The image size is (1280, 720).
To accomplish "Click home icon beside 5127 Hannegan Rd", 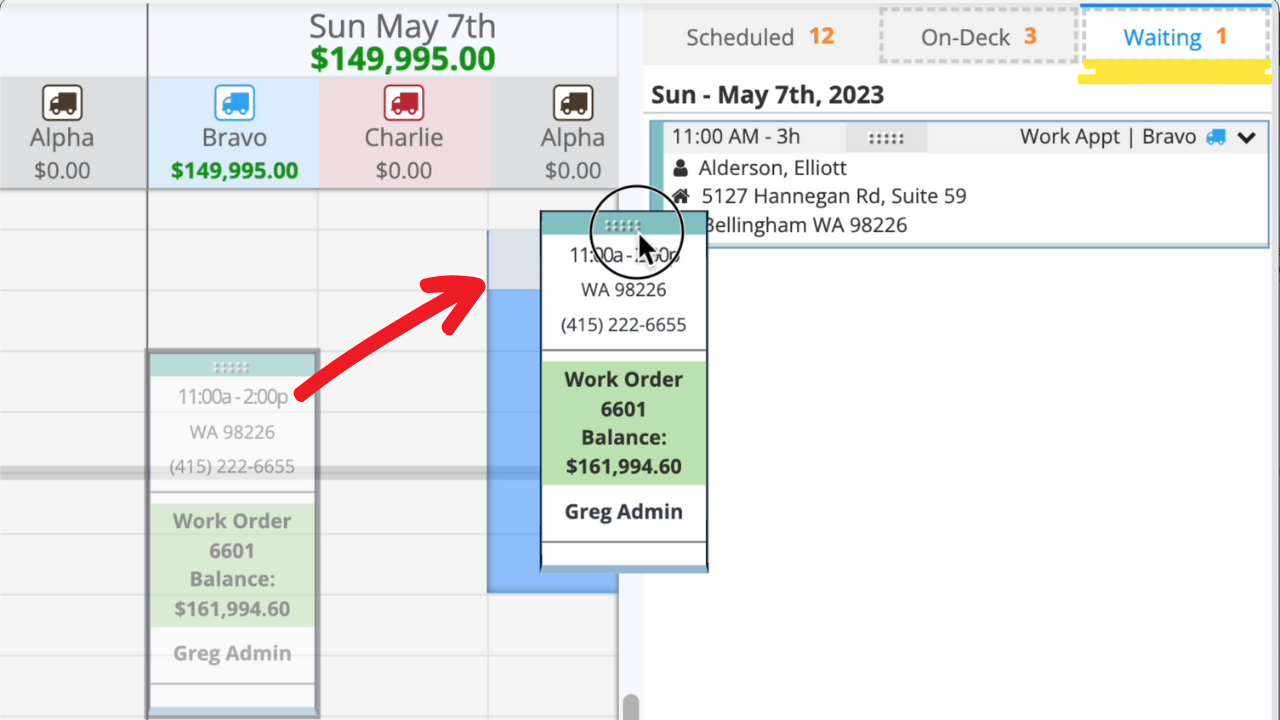I will click(x=681, y=196).
